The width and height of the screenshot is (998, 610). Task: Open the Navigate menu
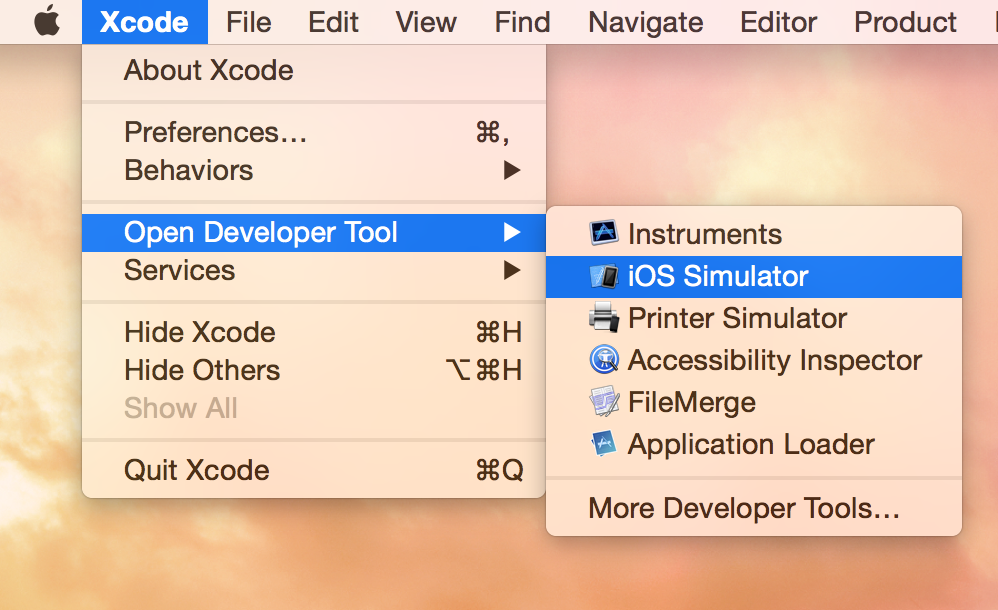pos(645,22)
